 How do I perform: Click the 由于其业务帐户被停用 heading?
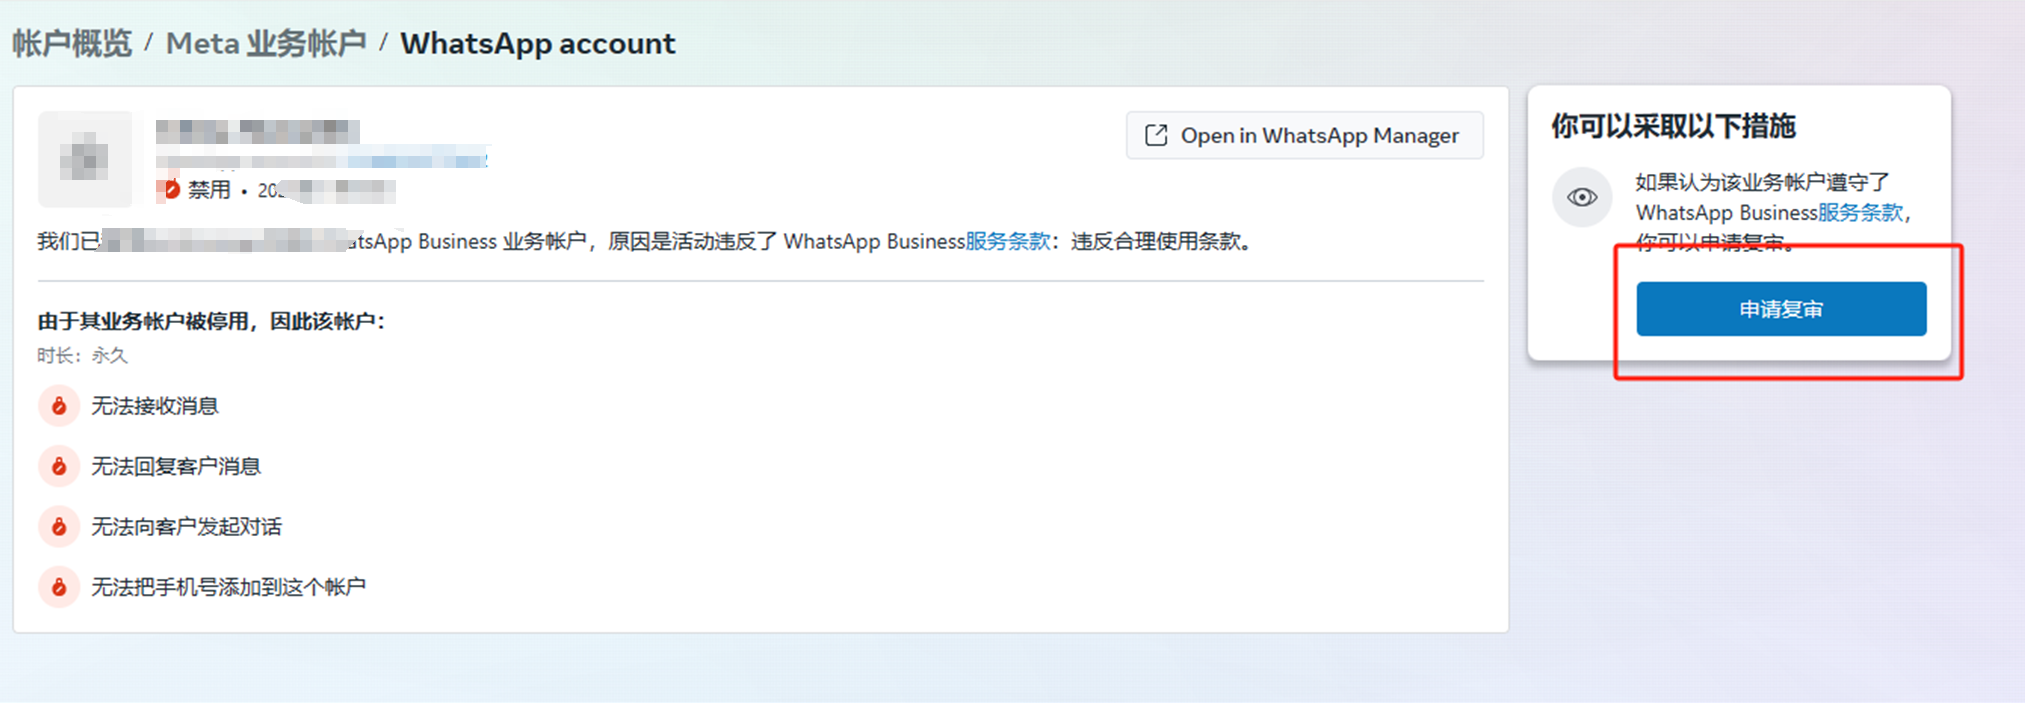click(x=211, y=321)
